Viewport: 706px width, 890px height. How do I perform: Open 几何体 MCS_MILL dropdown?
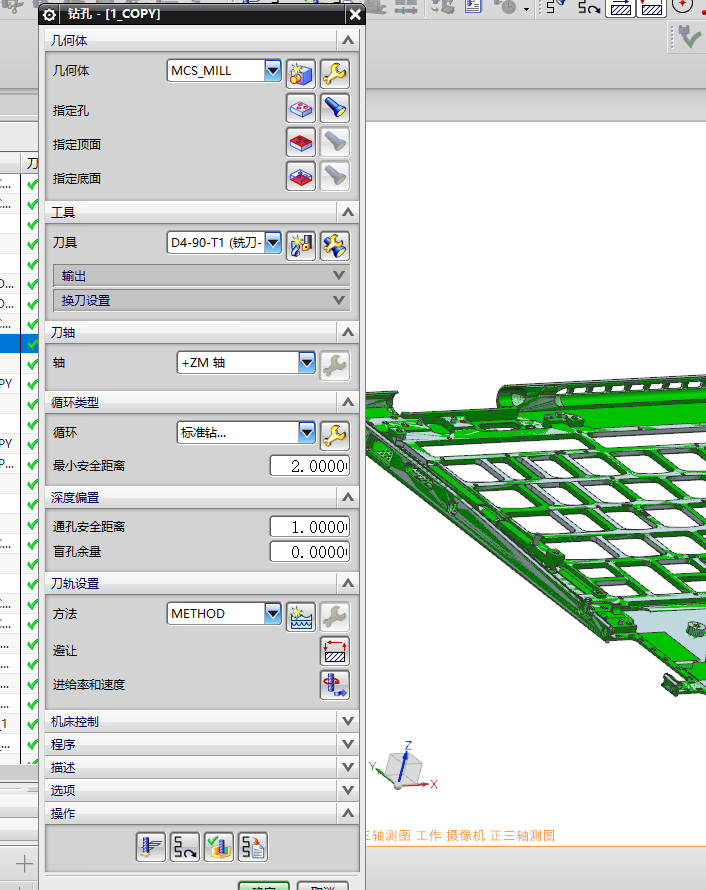pyautogui.click(x=273, y=70)
